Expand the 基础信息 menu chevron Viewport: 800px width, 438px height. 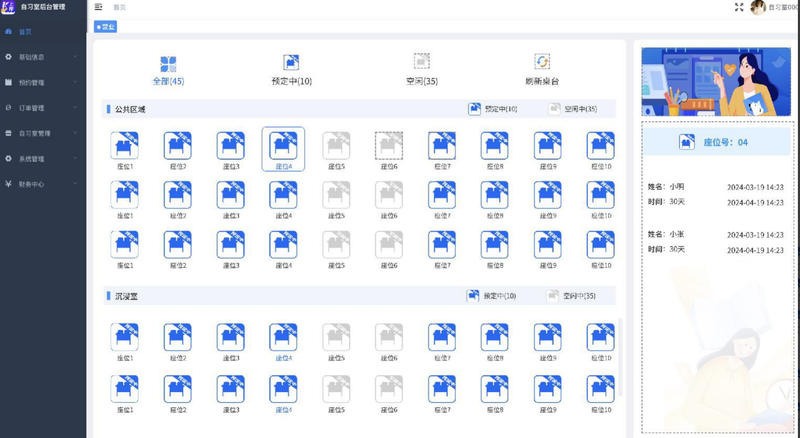[75, 57]
